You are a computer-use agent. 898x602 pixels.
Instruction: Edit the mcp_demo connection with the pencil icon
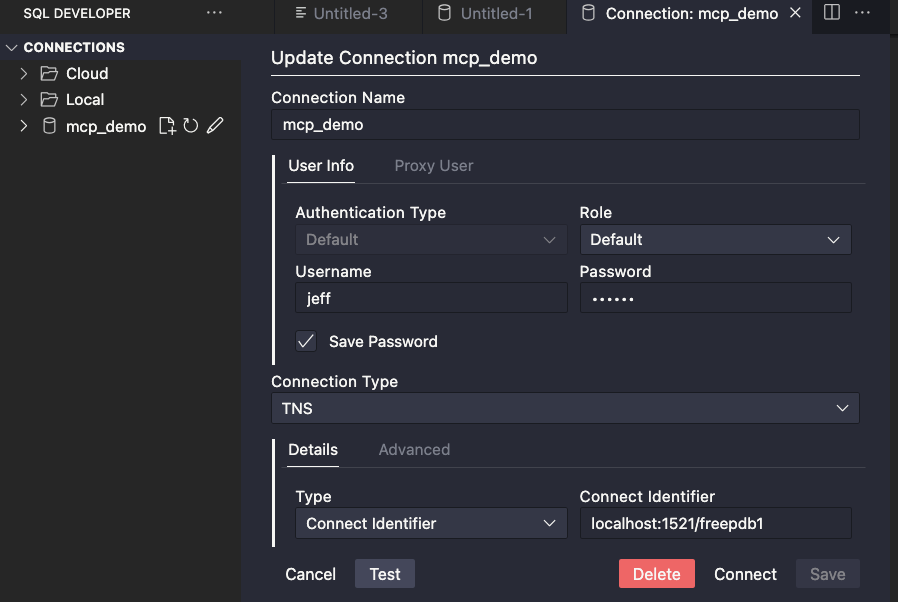coord(215,125)
